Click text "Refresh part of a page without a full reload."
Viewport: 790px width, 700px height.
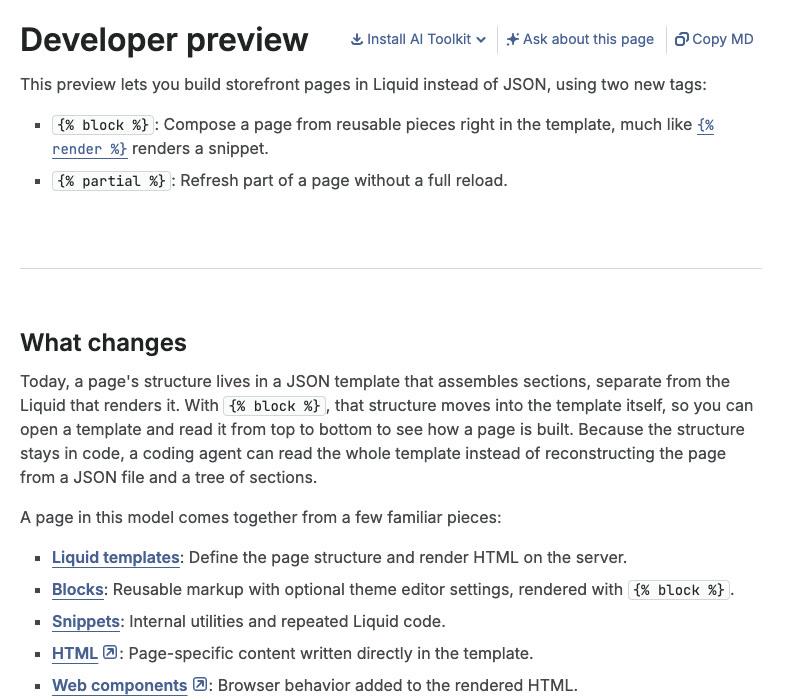coord(344,180)
